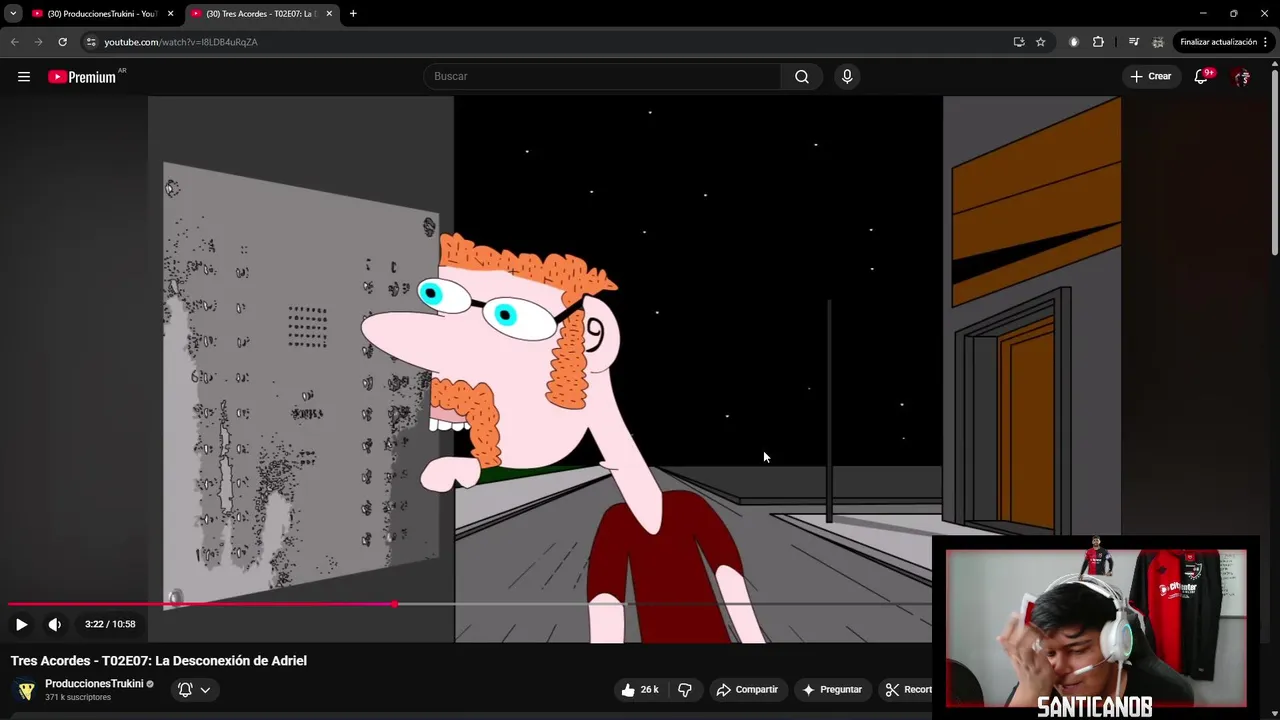Open the Compartir share dialog

(747, 689)
